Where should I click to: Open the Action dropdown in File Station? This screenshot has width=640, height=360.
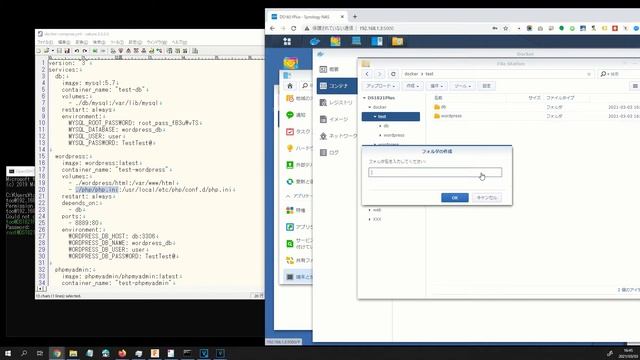coord(437,86)
